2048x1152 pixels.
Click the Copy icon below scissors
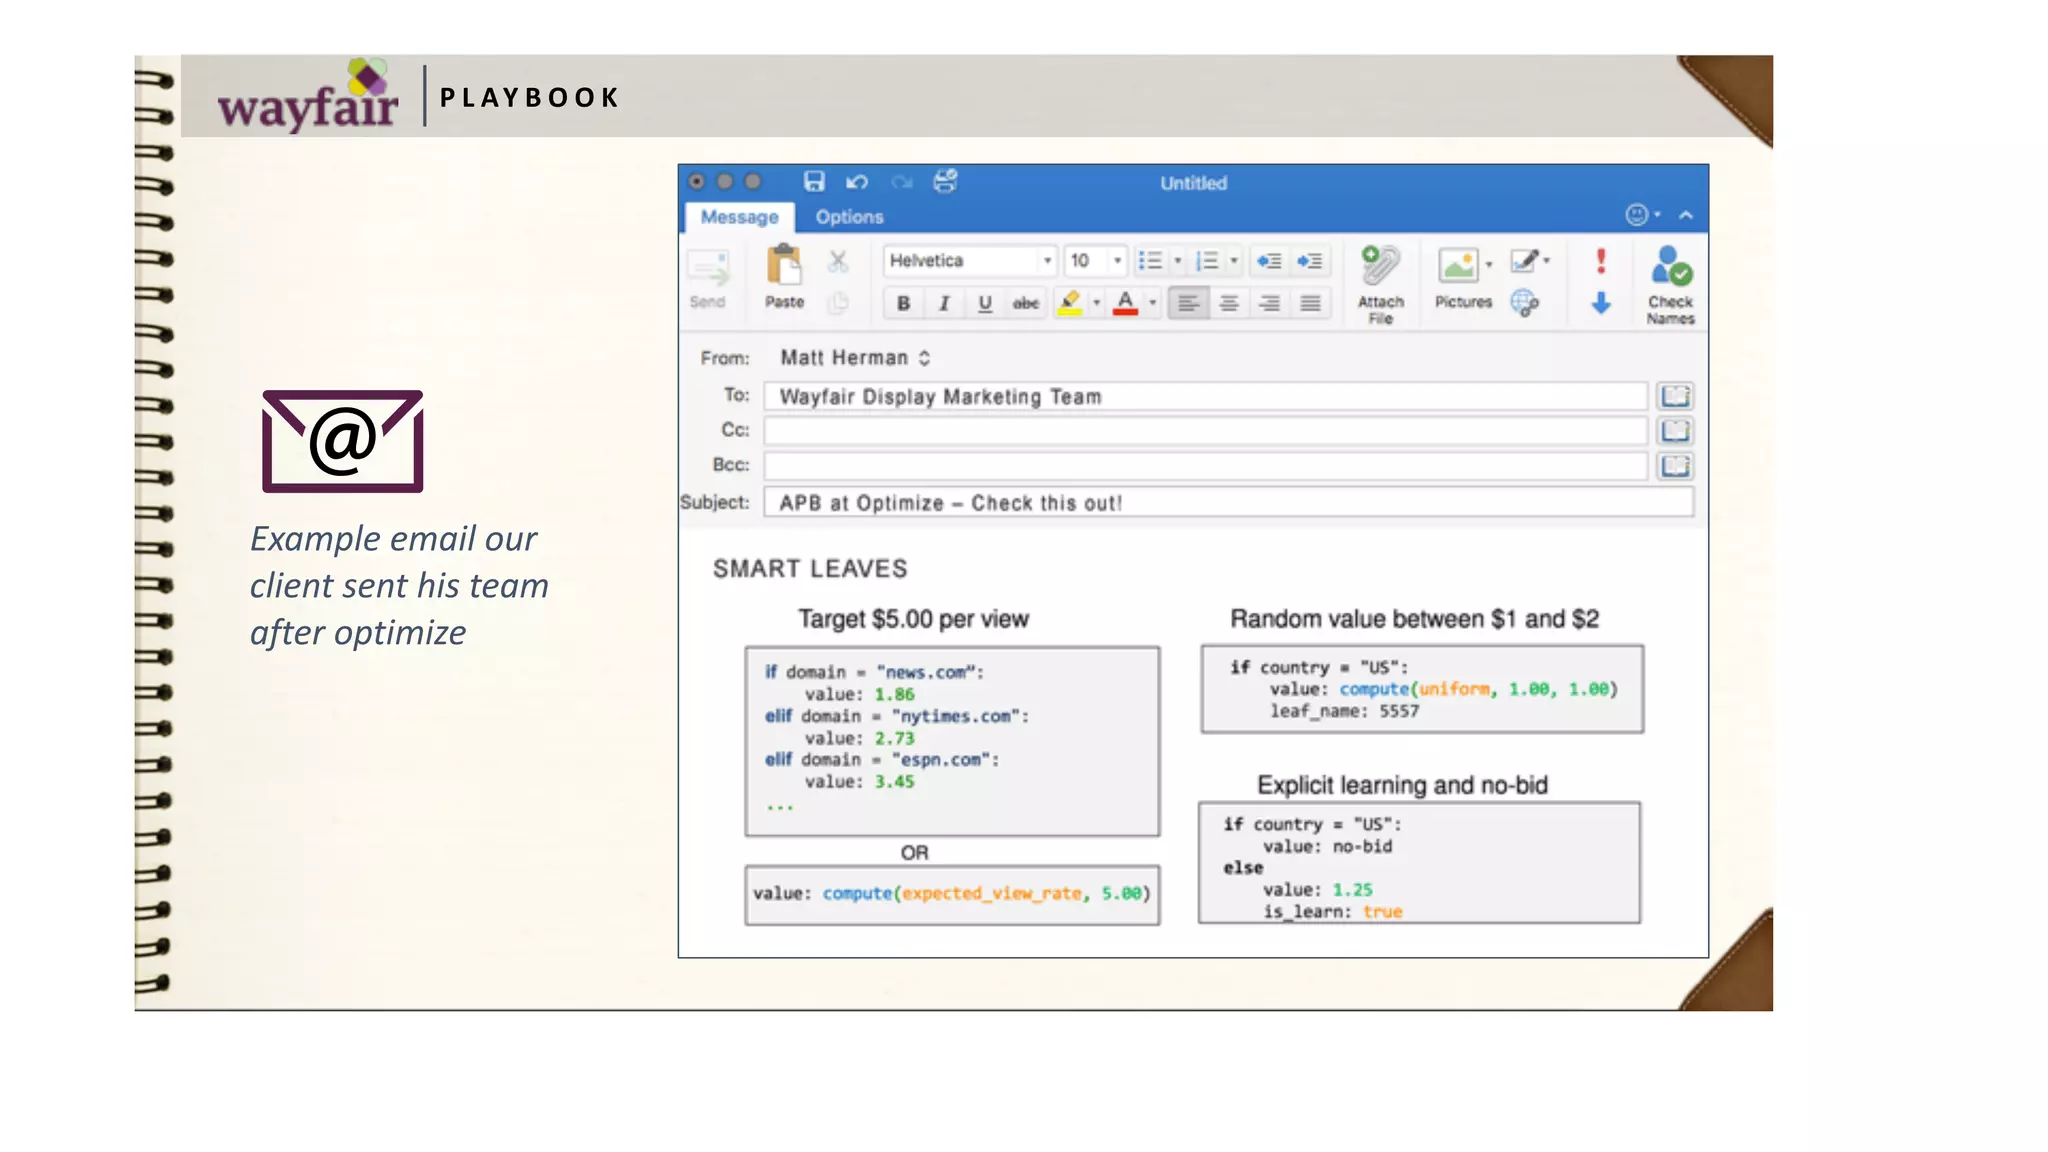click(838, 302)
